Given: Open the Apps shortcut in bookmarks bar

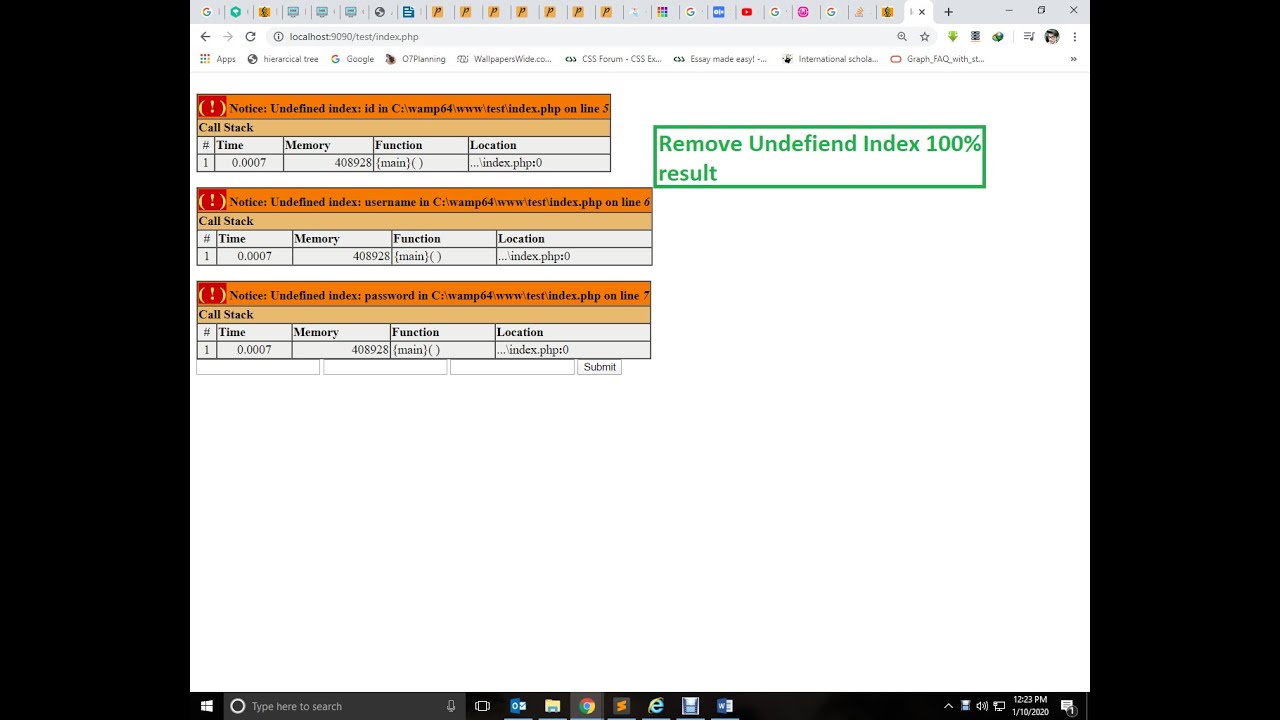Looking at the screenshot, I should point(218,59).
